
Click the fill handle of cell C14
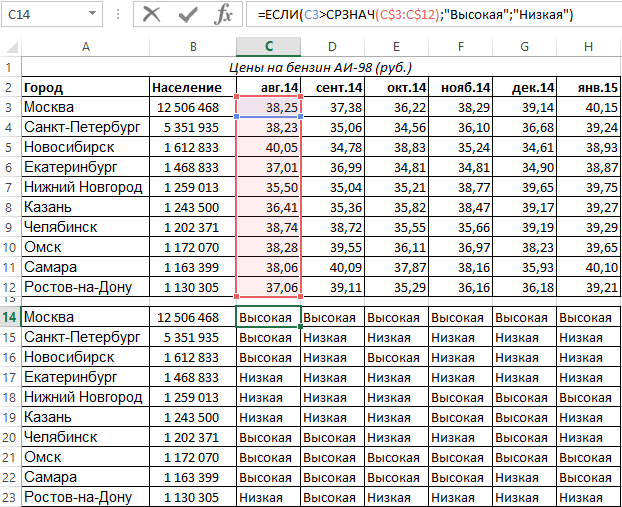point(301,327)
